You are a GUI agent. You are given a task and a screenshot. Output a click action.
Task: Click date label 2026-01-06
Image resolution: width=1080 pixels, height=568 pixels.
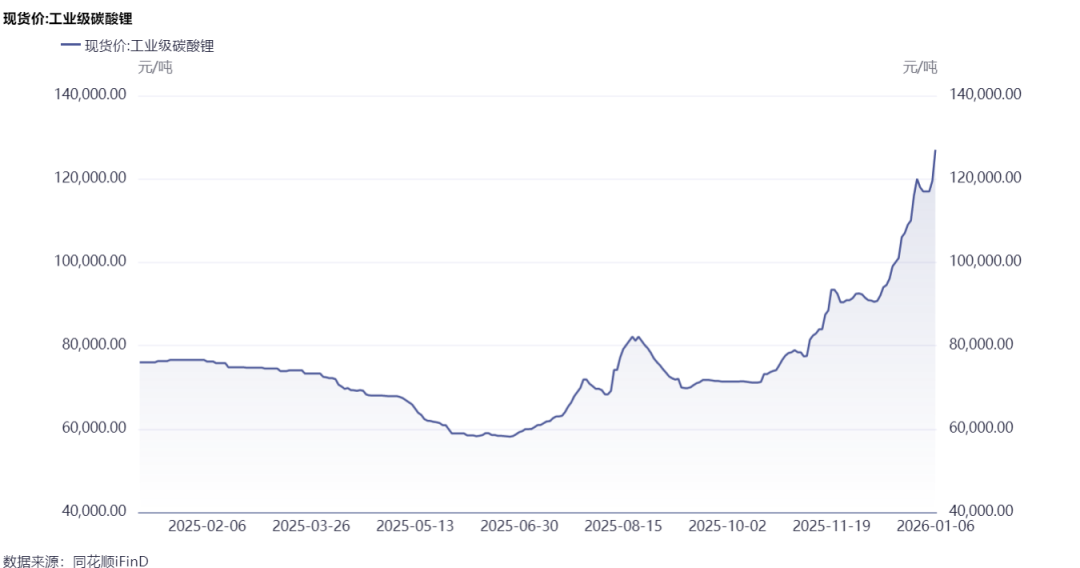click(935, 526)
